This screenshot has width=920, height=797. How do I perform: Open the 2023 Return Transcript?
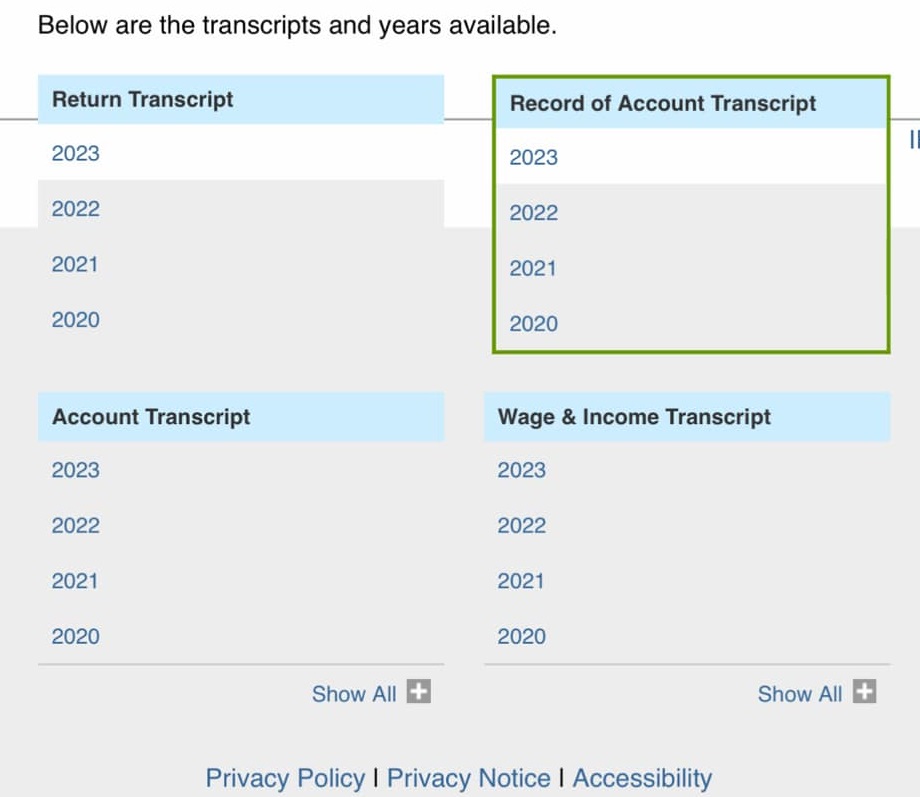tap(76, 153)
